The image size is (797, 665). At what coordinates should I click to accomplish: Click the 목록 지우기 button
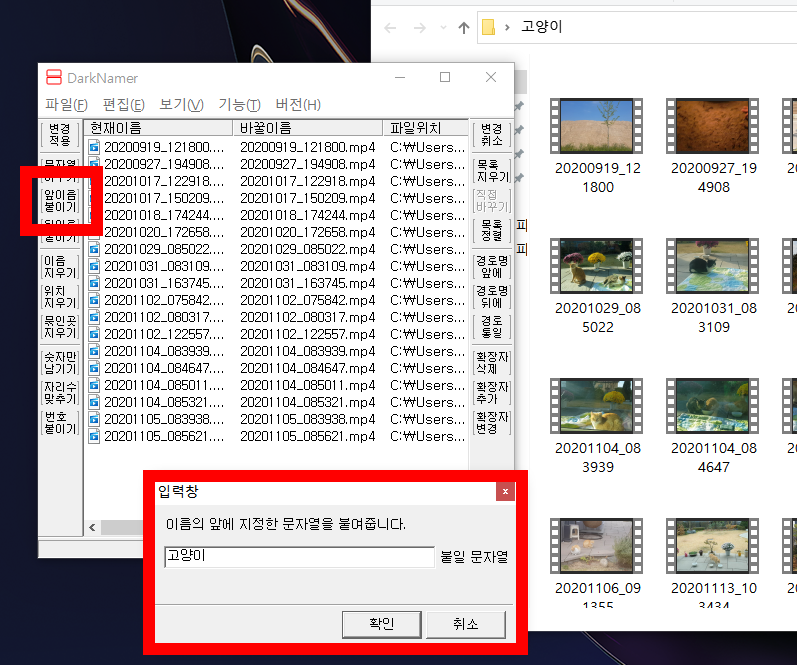[x=492, y=171]
